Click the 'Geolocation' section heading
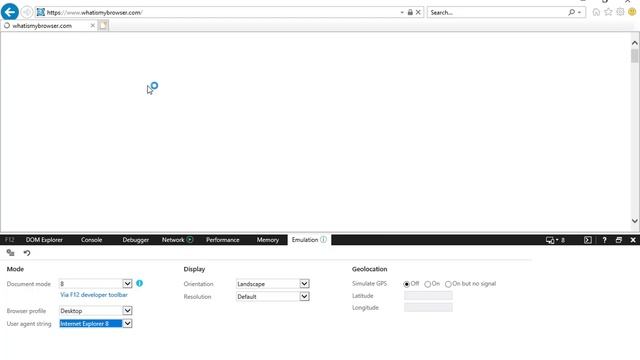 click(369, 269)
